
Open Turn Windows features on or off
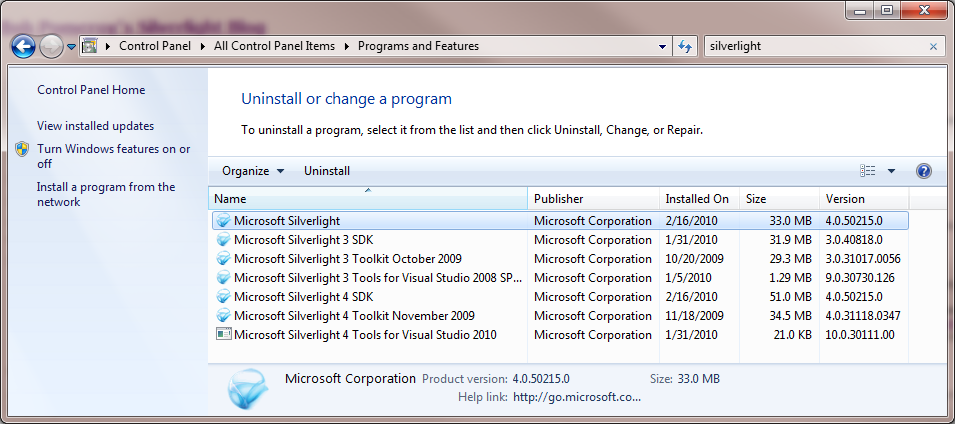point(113,157)
